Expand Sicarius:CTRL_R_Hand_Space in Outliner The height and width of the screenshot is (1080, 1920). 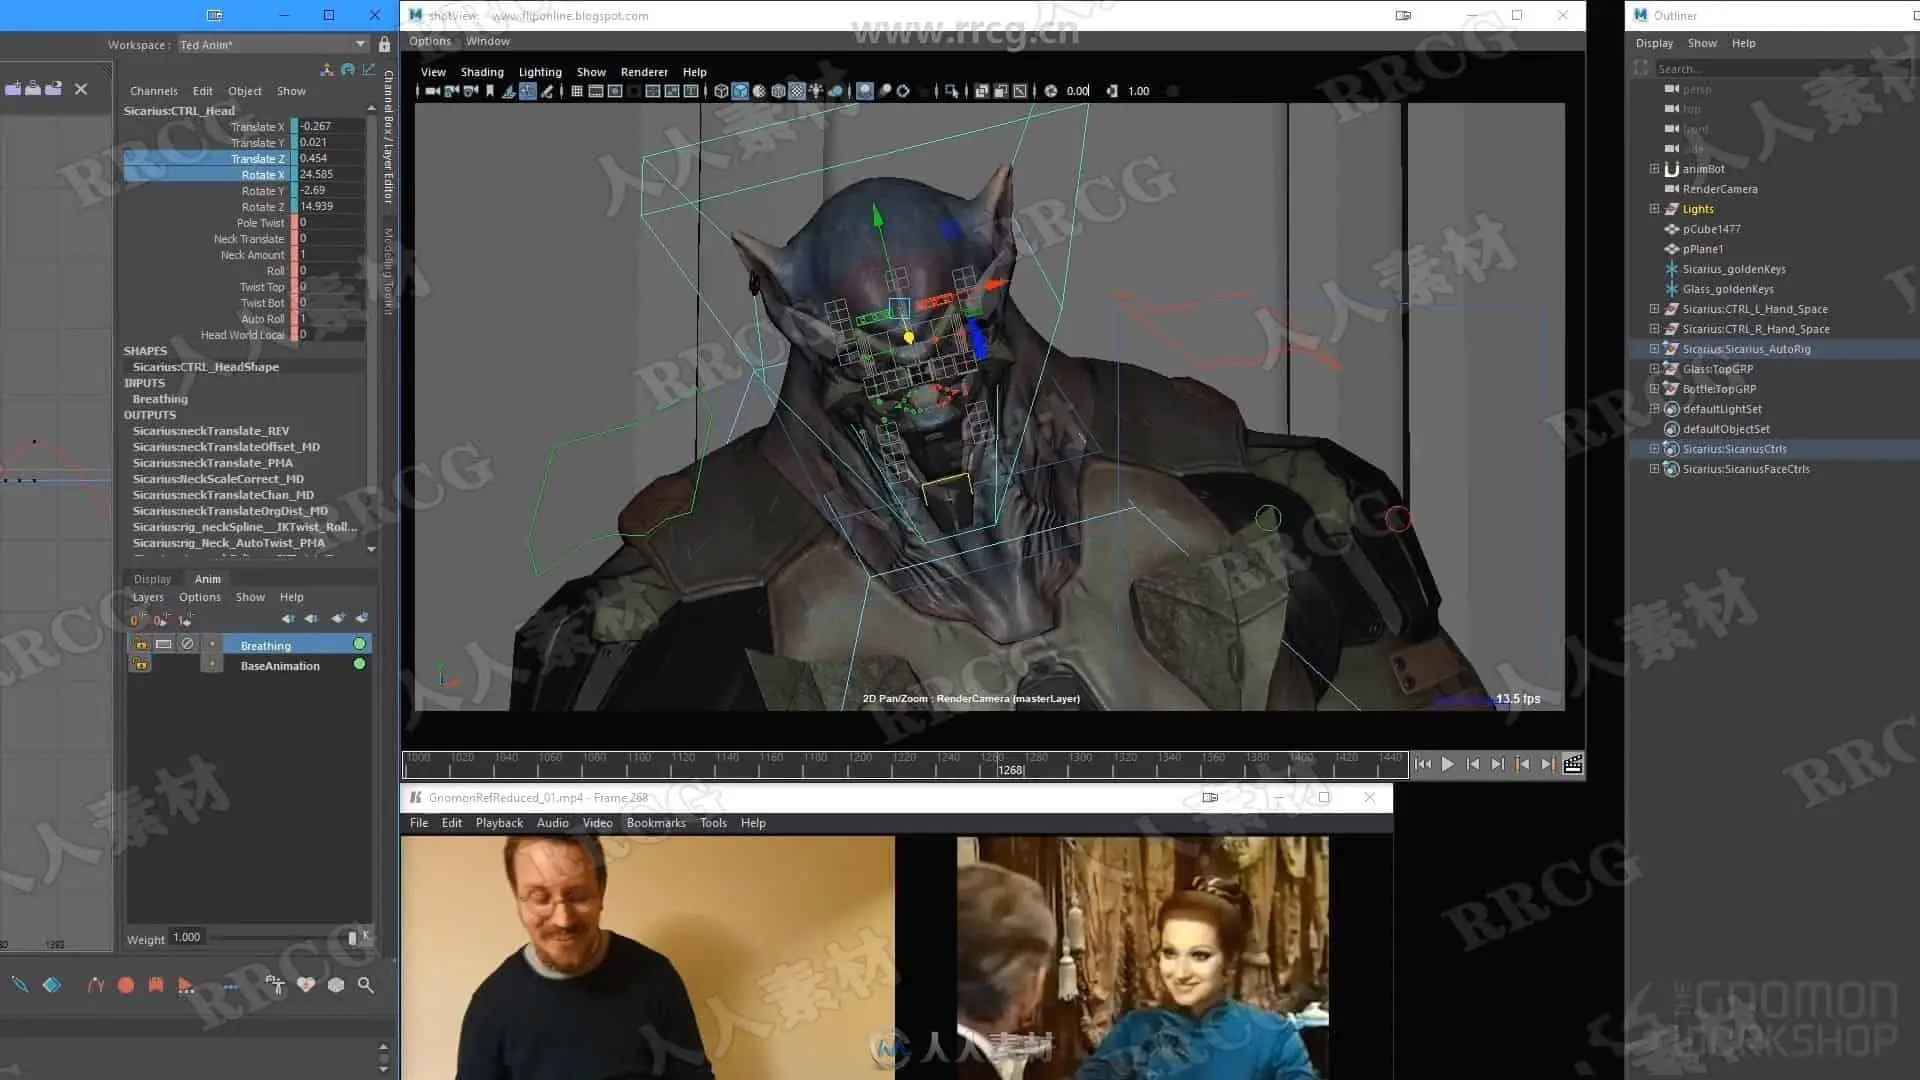point(1654,329)
